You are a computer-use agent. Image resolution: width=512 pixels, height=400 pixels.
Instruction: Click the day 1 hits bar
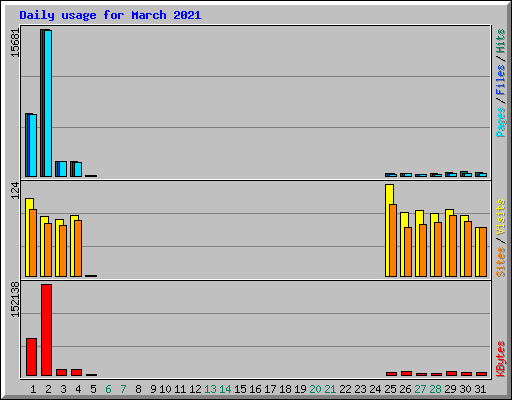pos(27,145)
